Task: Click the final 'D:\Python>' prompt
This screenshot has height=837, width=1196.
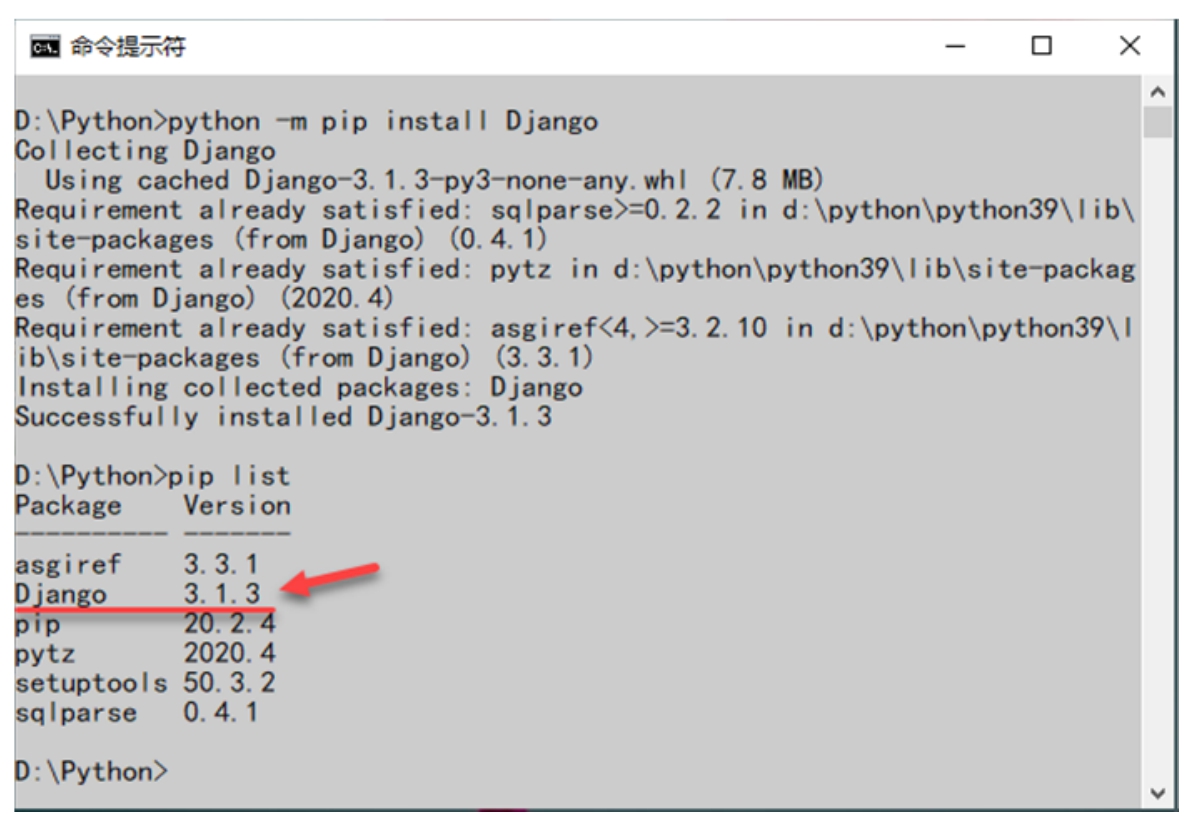Action: coord(91,772)
